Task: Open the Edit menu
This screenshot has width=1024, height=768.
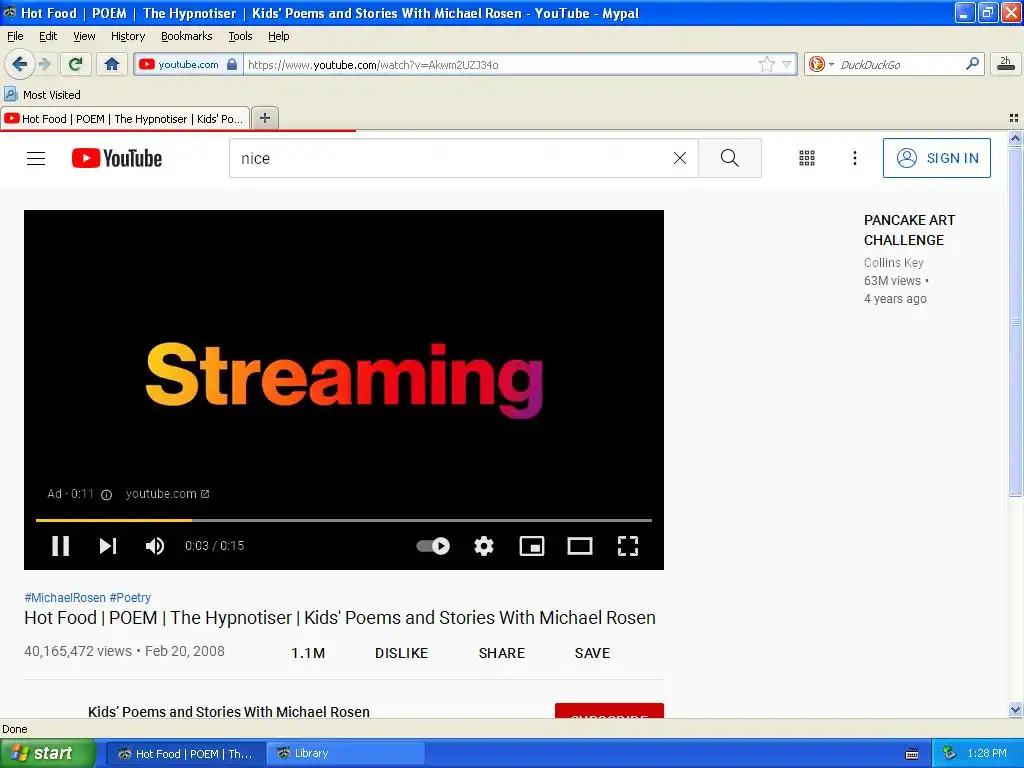Action: coord(48,36)
